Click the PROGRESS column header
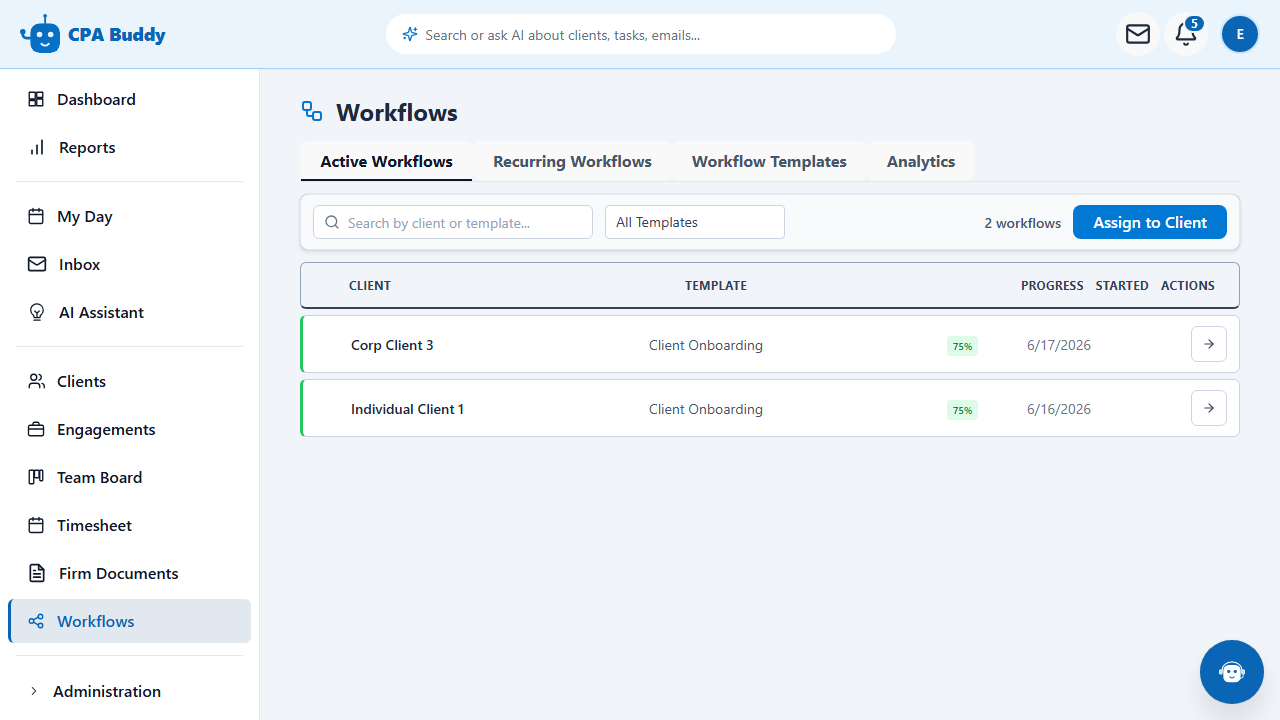 (1052, 285)
